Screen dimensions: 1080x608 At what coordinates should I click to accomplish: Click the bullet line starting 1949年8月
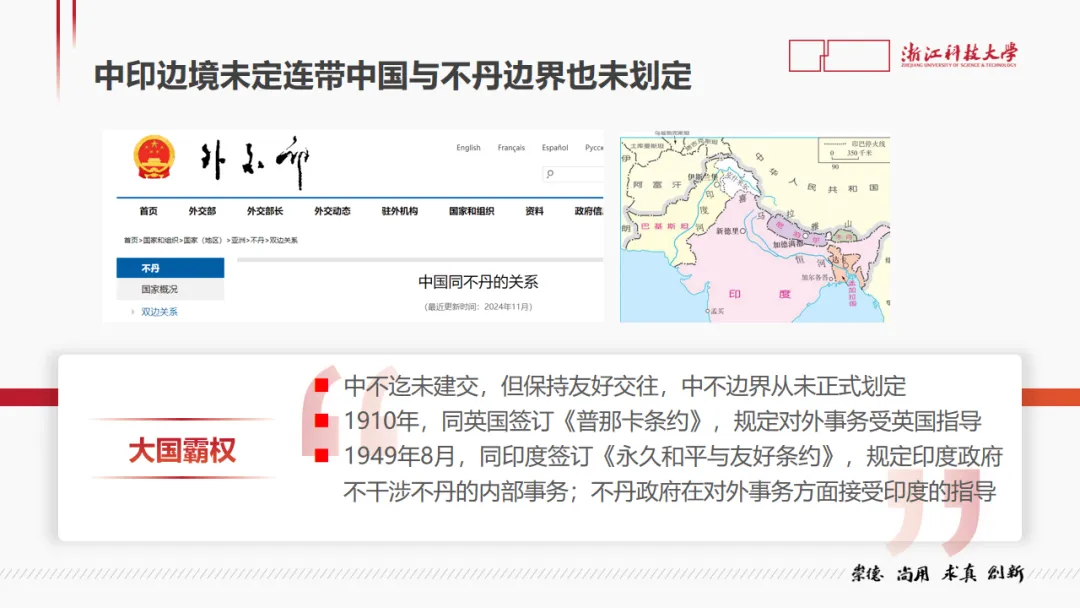[673, 456]
